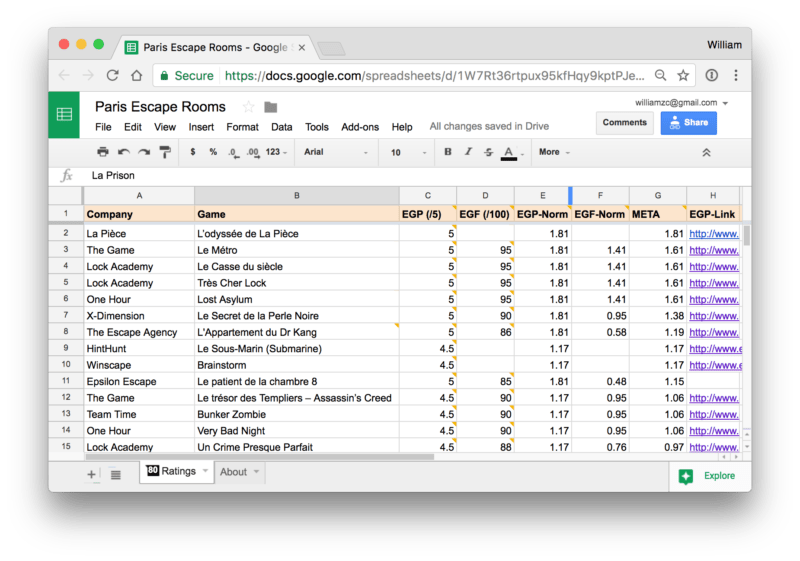
Task: Star the Paris Escape Rooms document
Action: pyautogui.click(x=248, y=107)
